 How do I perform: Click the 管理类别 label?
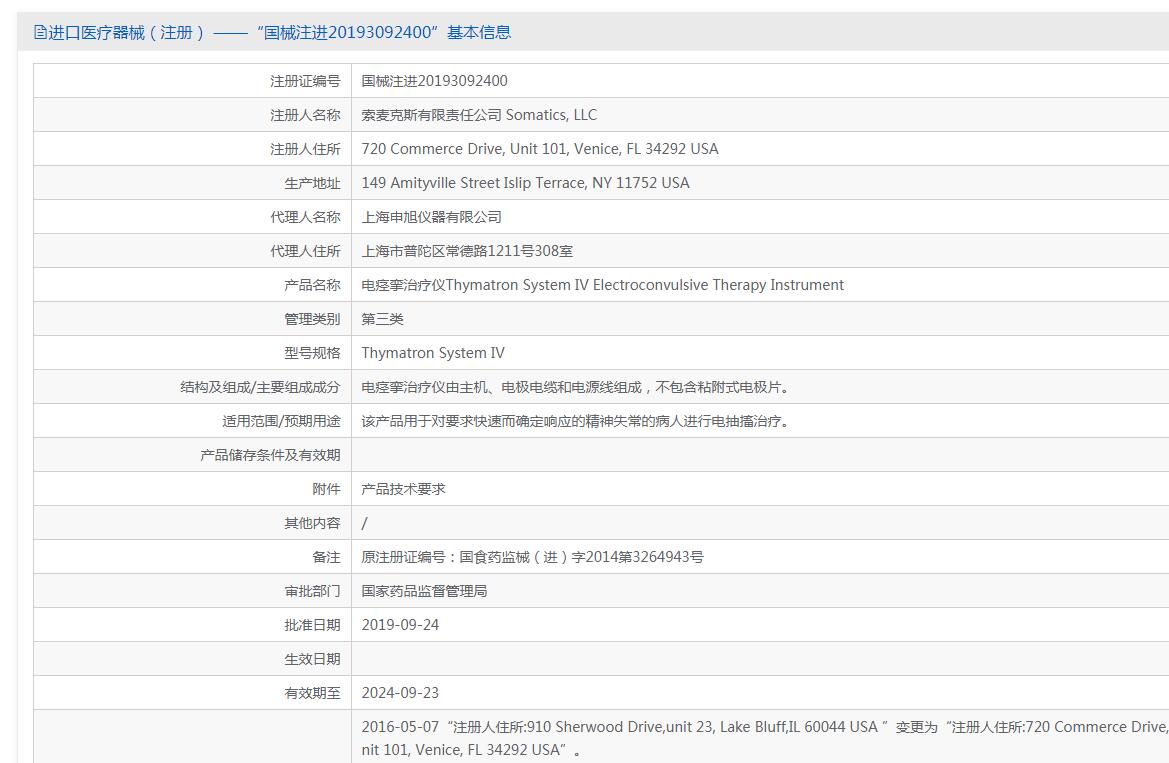[x=312, y=319]
